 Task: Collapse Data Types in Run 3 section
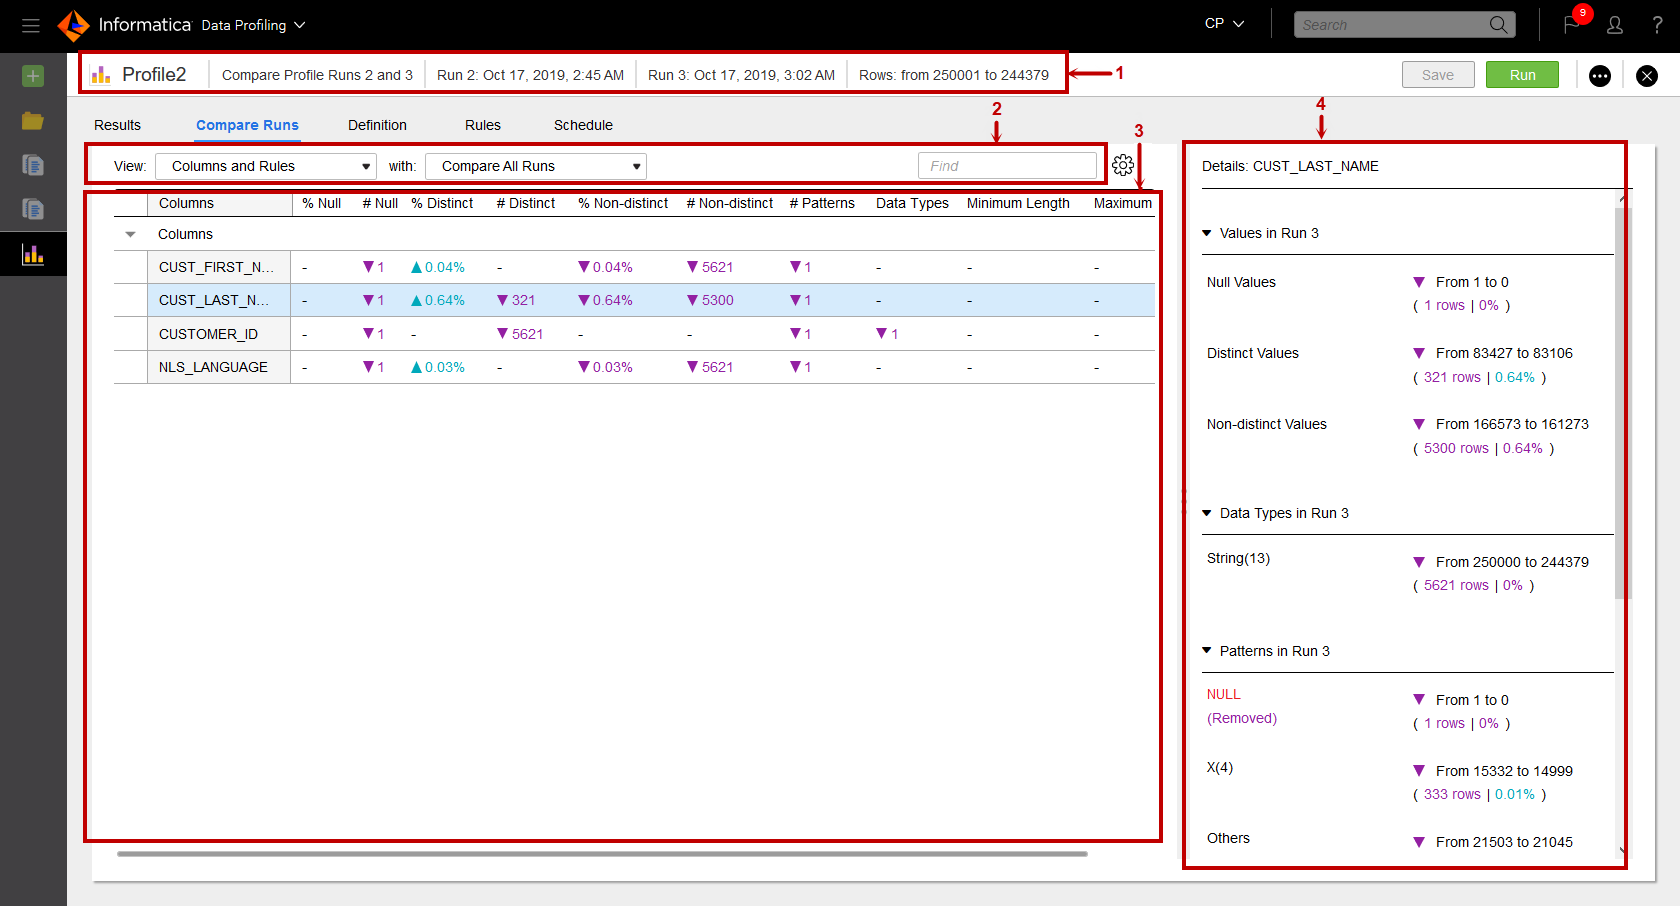point(1207,513)
